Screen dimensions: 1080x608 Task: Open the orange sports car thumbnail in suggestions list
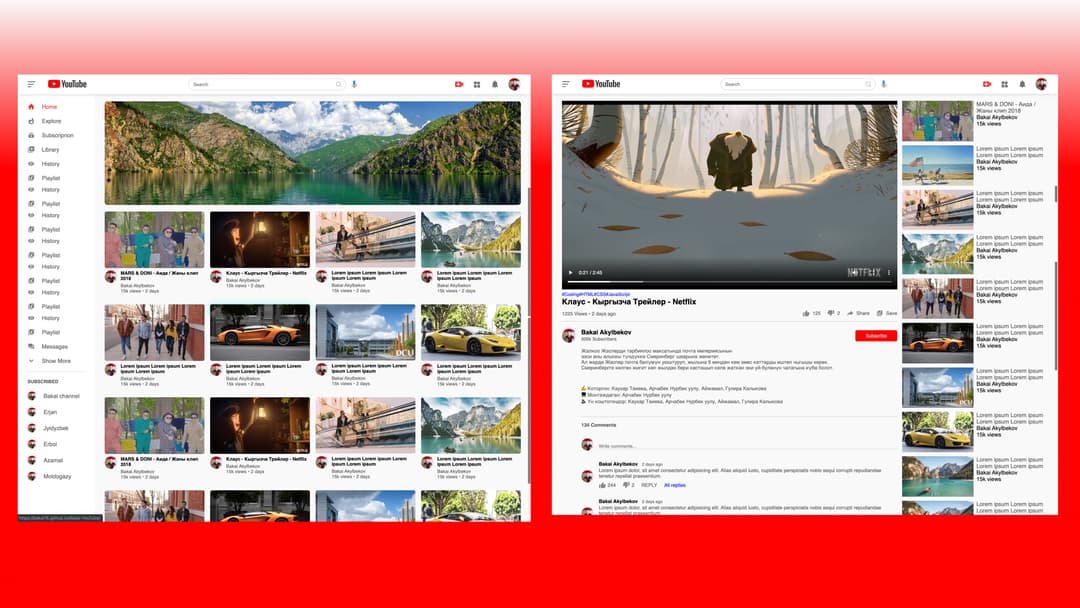tap(937, 342)
